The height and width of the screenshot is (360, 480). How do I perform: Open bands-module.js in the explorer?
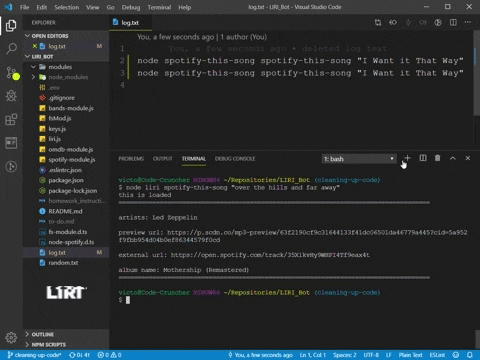click(71, 108)
